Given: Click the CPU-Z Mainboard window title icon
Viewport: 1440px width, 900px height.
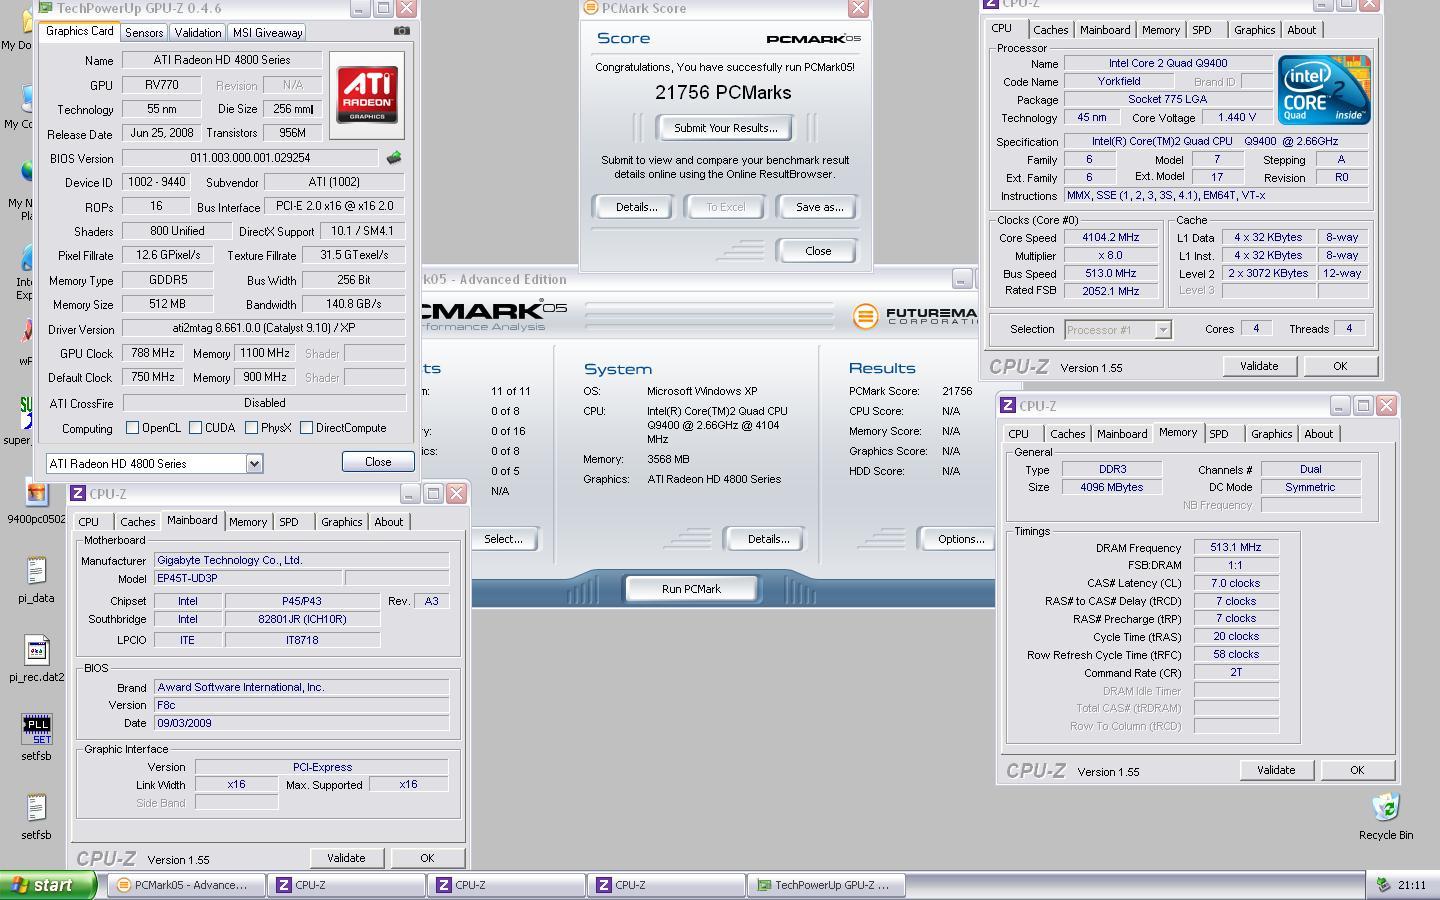Looking at the screenshot, I should coord(79,494).
